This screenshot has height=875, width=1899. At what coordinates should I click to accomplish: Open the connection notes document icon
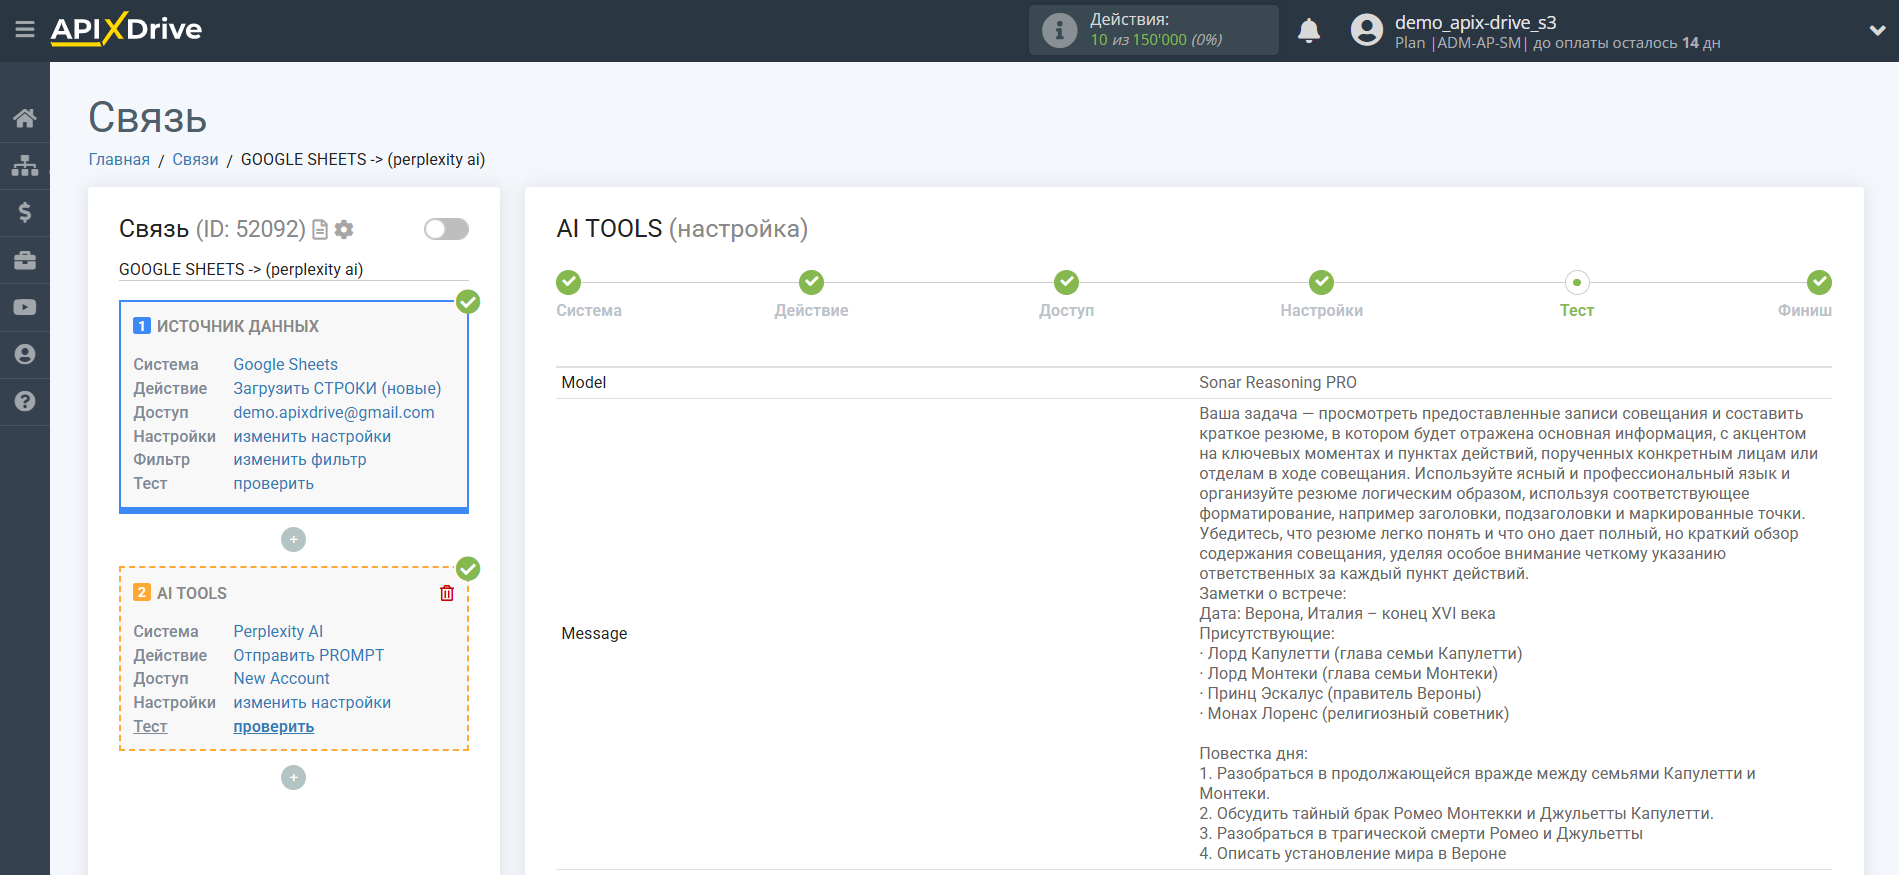tap(320, 230)
